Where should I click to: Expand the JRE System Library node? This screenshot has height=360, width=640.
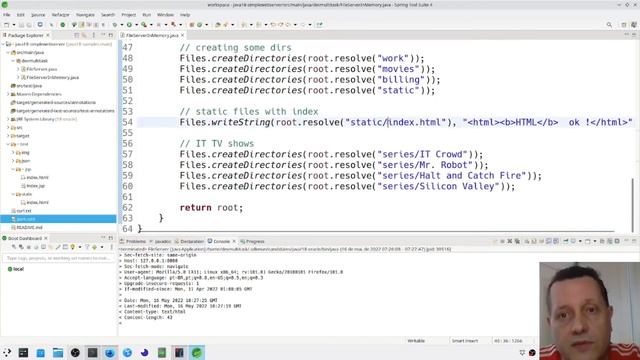point(8,119)
